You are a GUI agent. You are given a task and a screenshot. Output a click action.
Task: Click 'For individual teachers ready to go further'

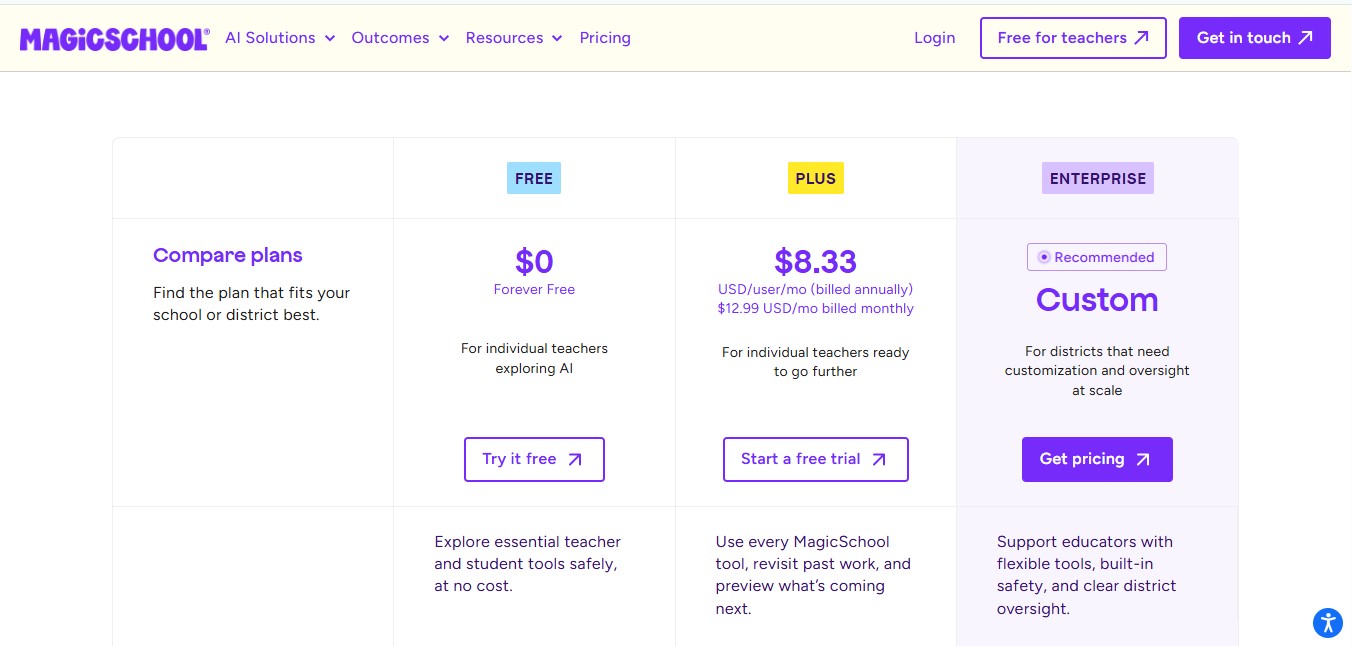815,362
